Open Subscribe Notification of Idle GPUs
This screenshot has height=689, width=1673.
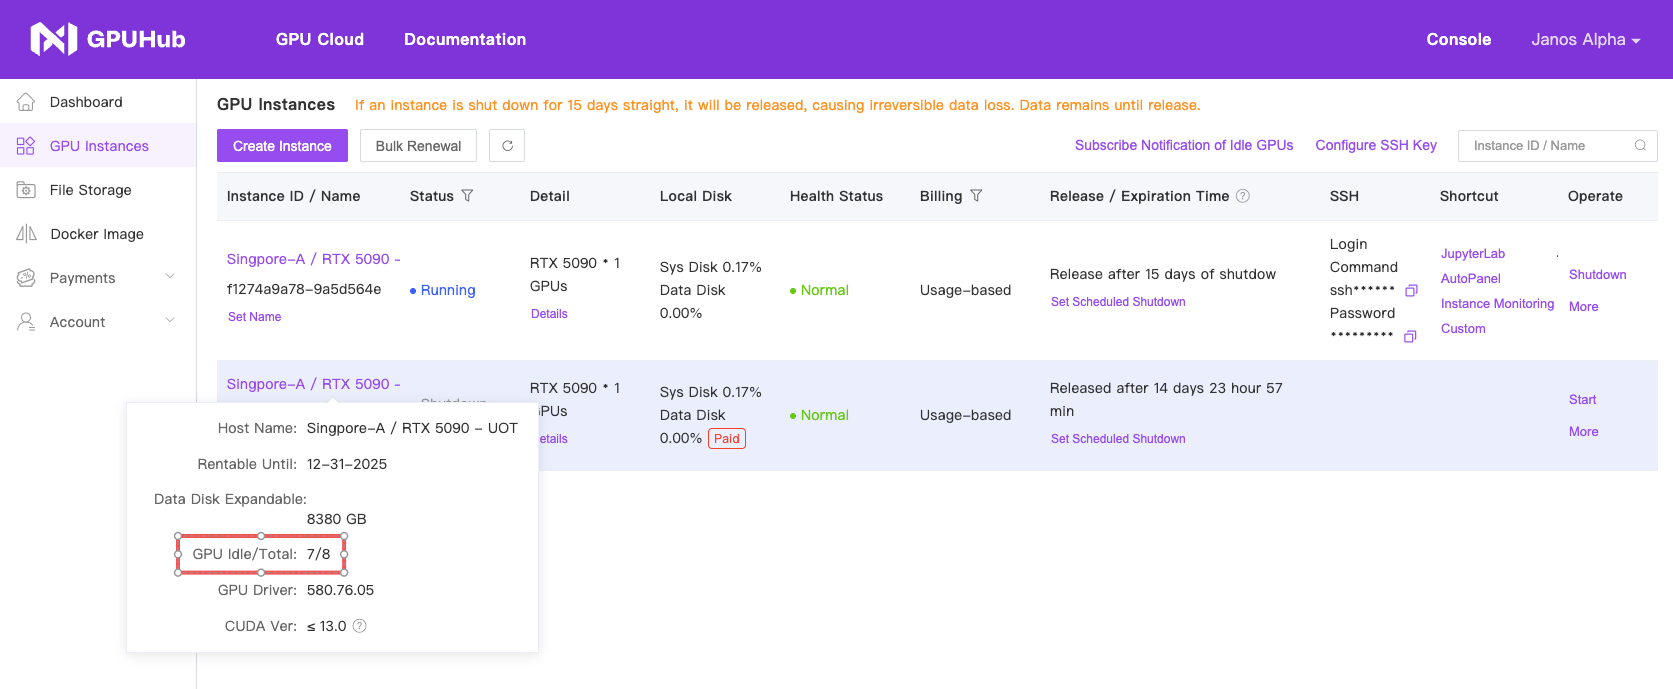pyautogui.click(x=1184, y=146)
